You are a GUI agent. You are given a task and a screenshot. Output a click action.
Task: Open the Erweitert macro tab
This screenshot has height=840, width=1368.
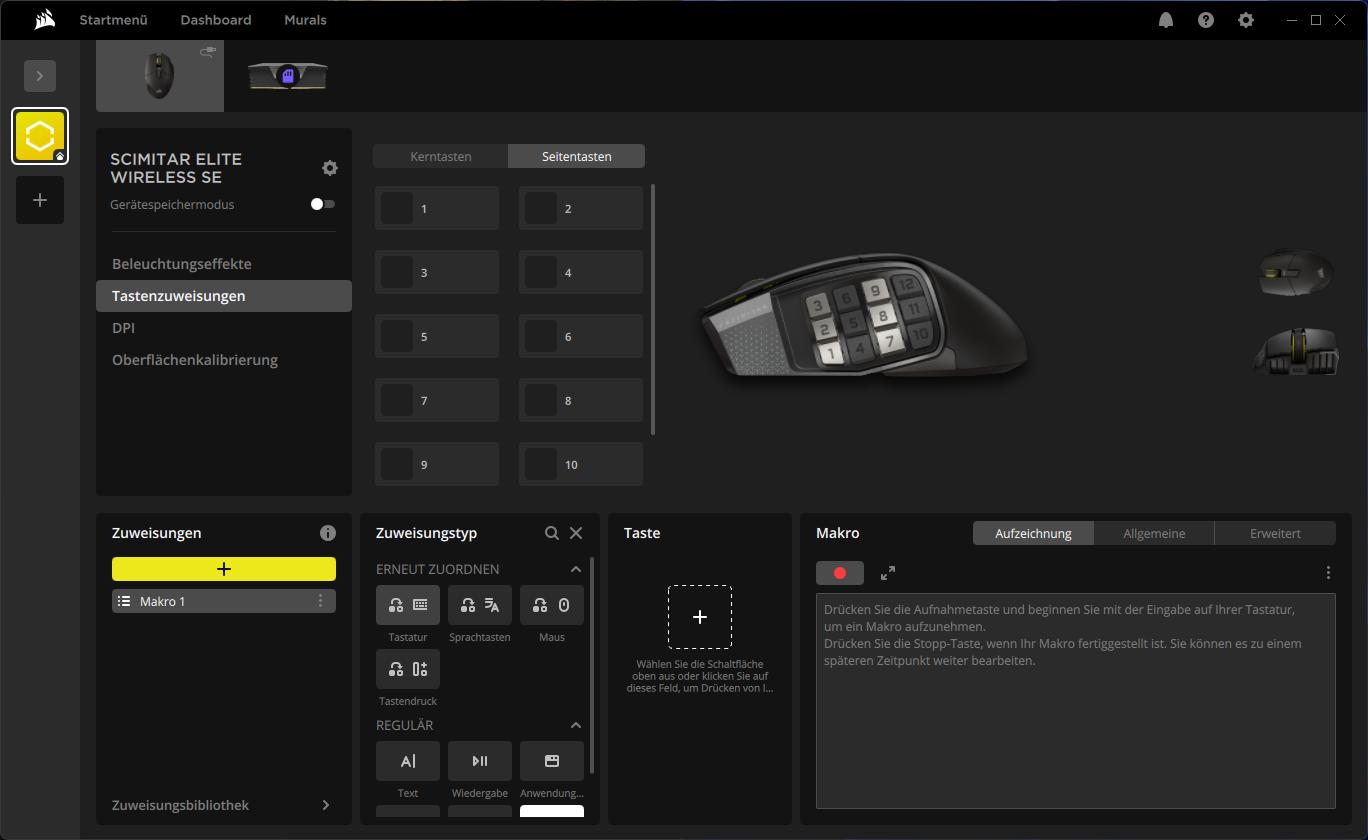click(1275, 533)
